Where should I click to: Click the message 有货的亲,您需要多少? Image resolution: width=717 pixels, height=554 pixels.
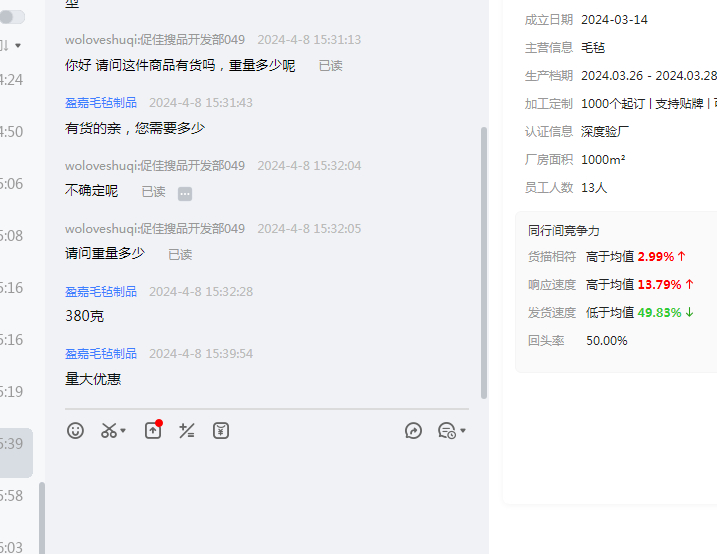(135, 128)
